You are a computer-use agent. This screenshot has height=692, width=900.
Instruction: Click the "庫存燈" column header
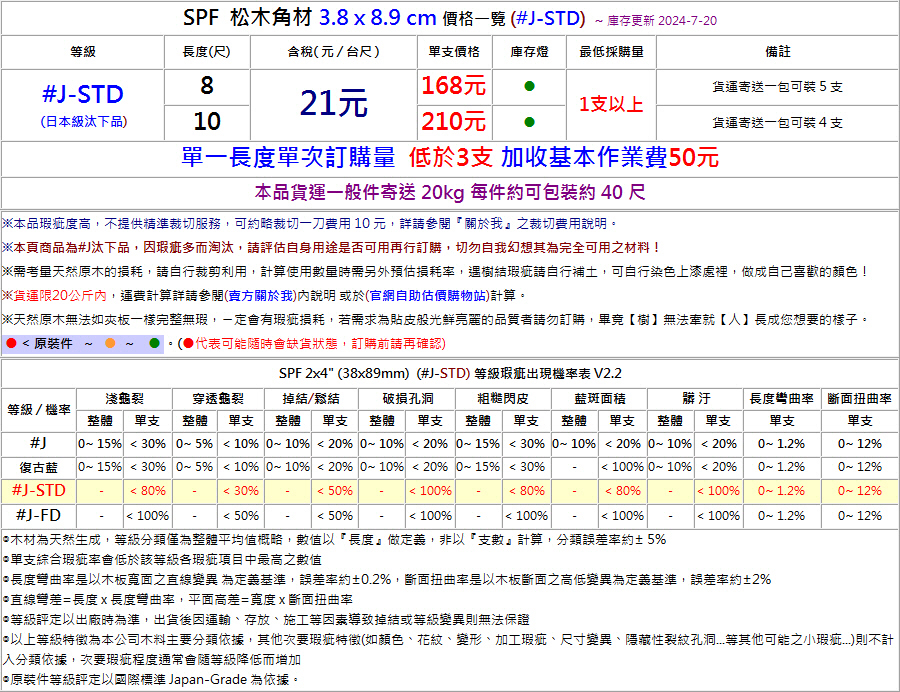click(529, 52)
